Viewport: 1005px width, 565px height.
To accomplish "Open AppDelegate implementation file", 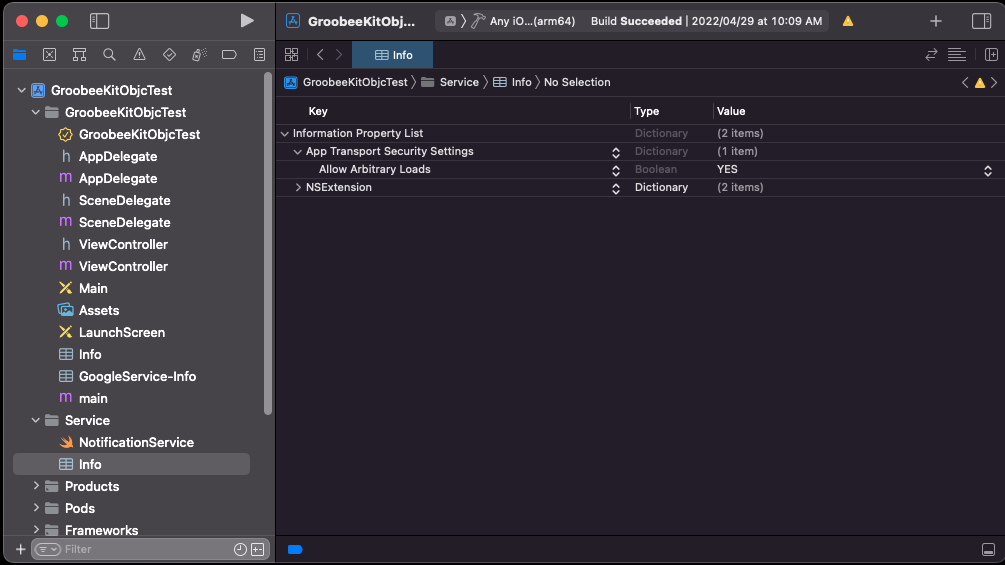I will click(x=118, y=178).
